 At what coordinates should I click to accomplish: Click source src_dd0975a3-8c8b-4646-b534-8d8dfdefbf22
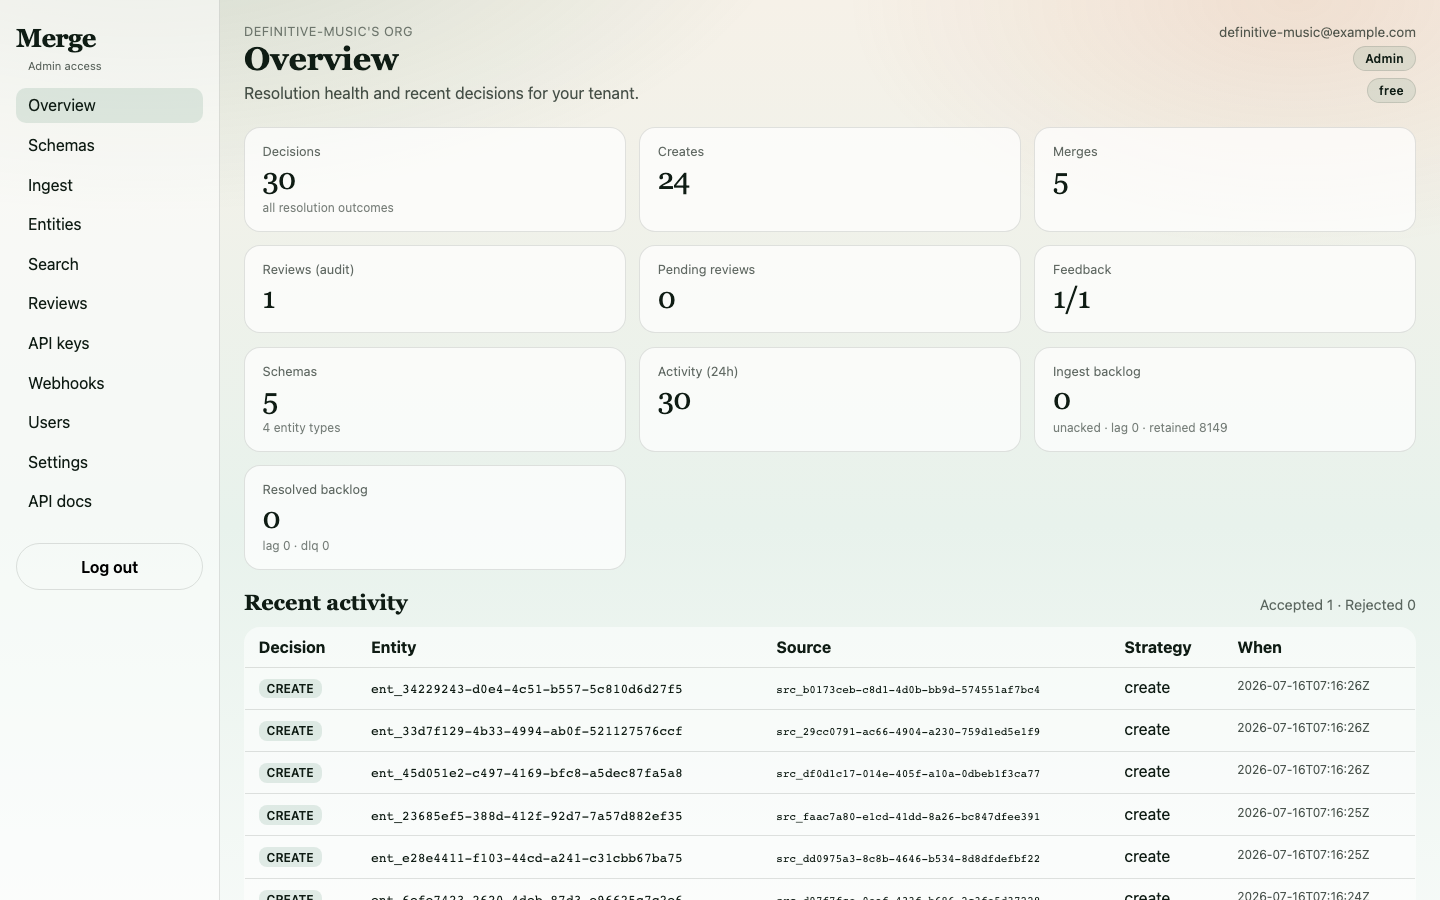point(908,859)
